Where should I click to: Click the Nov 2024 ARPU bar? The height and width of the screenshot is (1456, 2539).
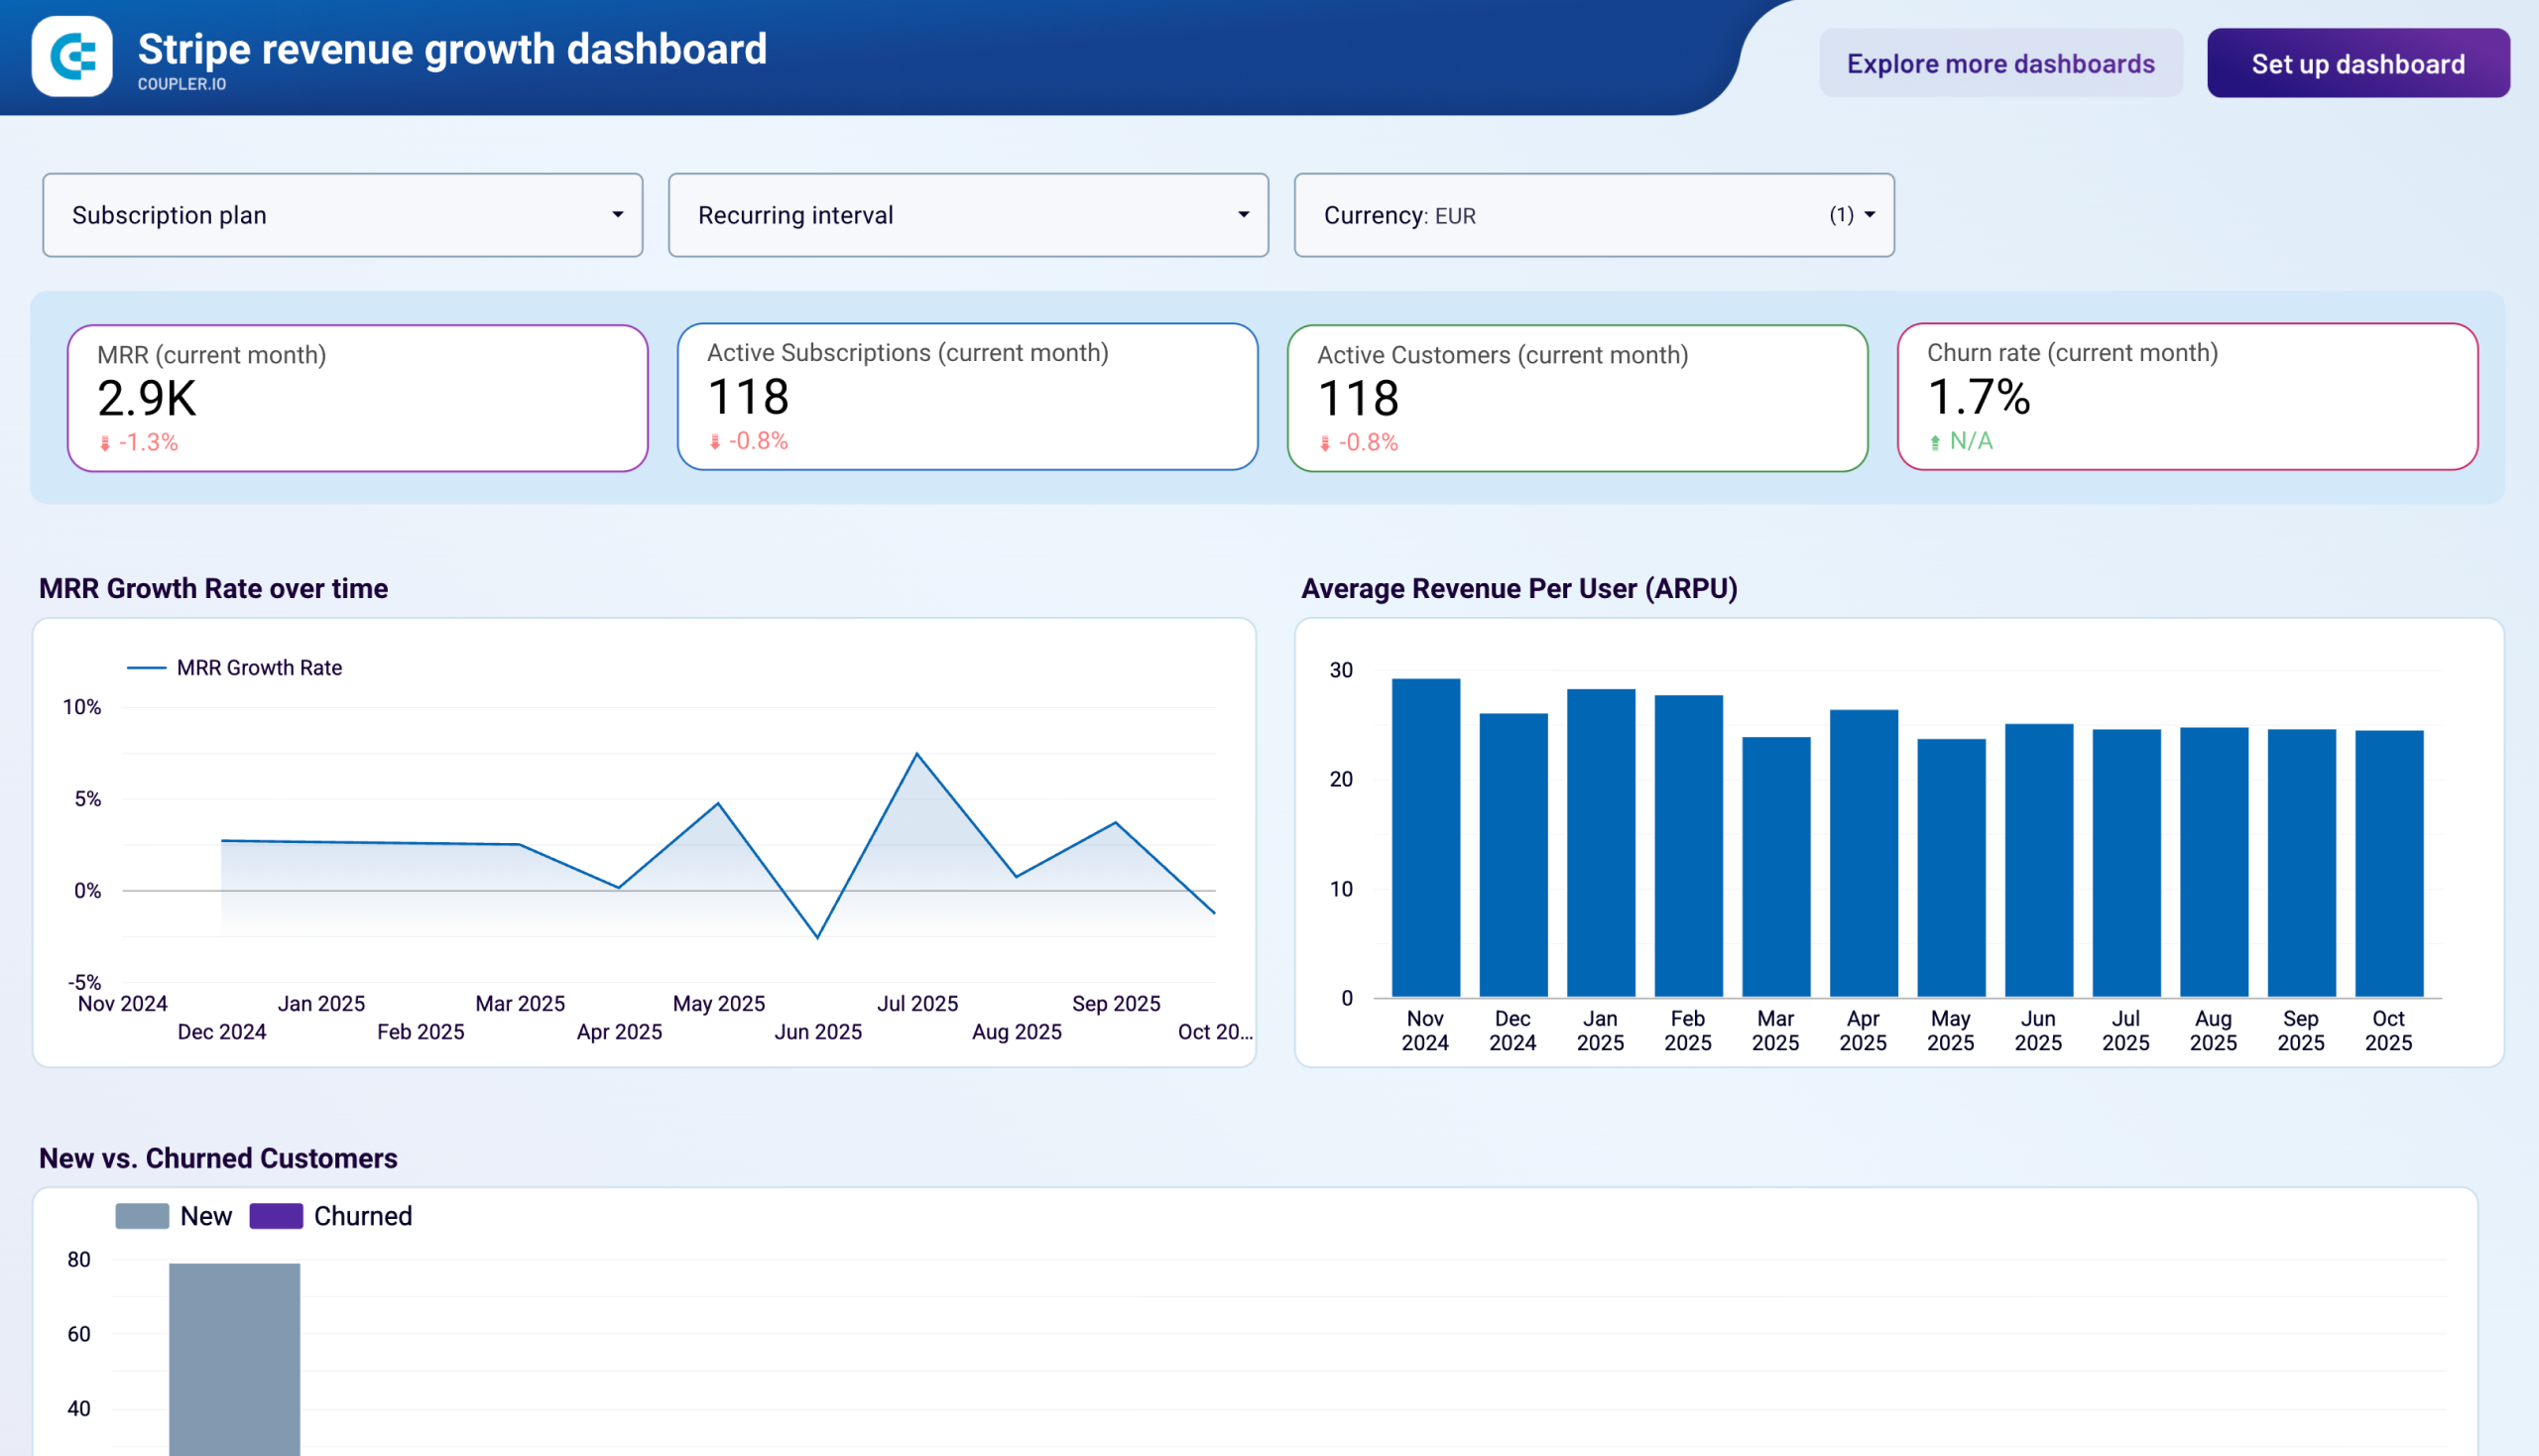pos(1425,838)
